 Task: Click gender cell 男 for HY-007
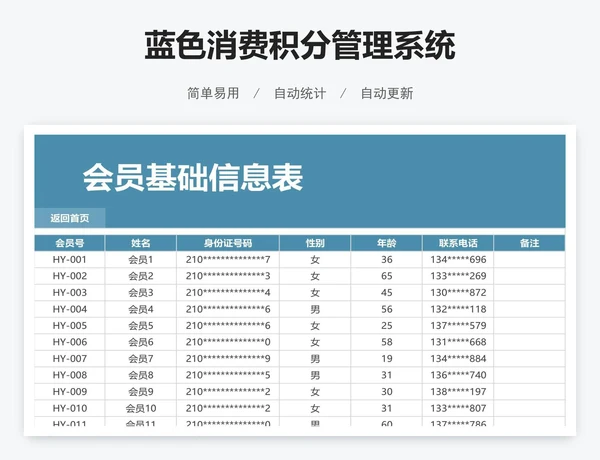click(x=315, y=359)
